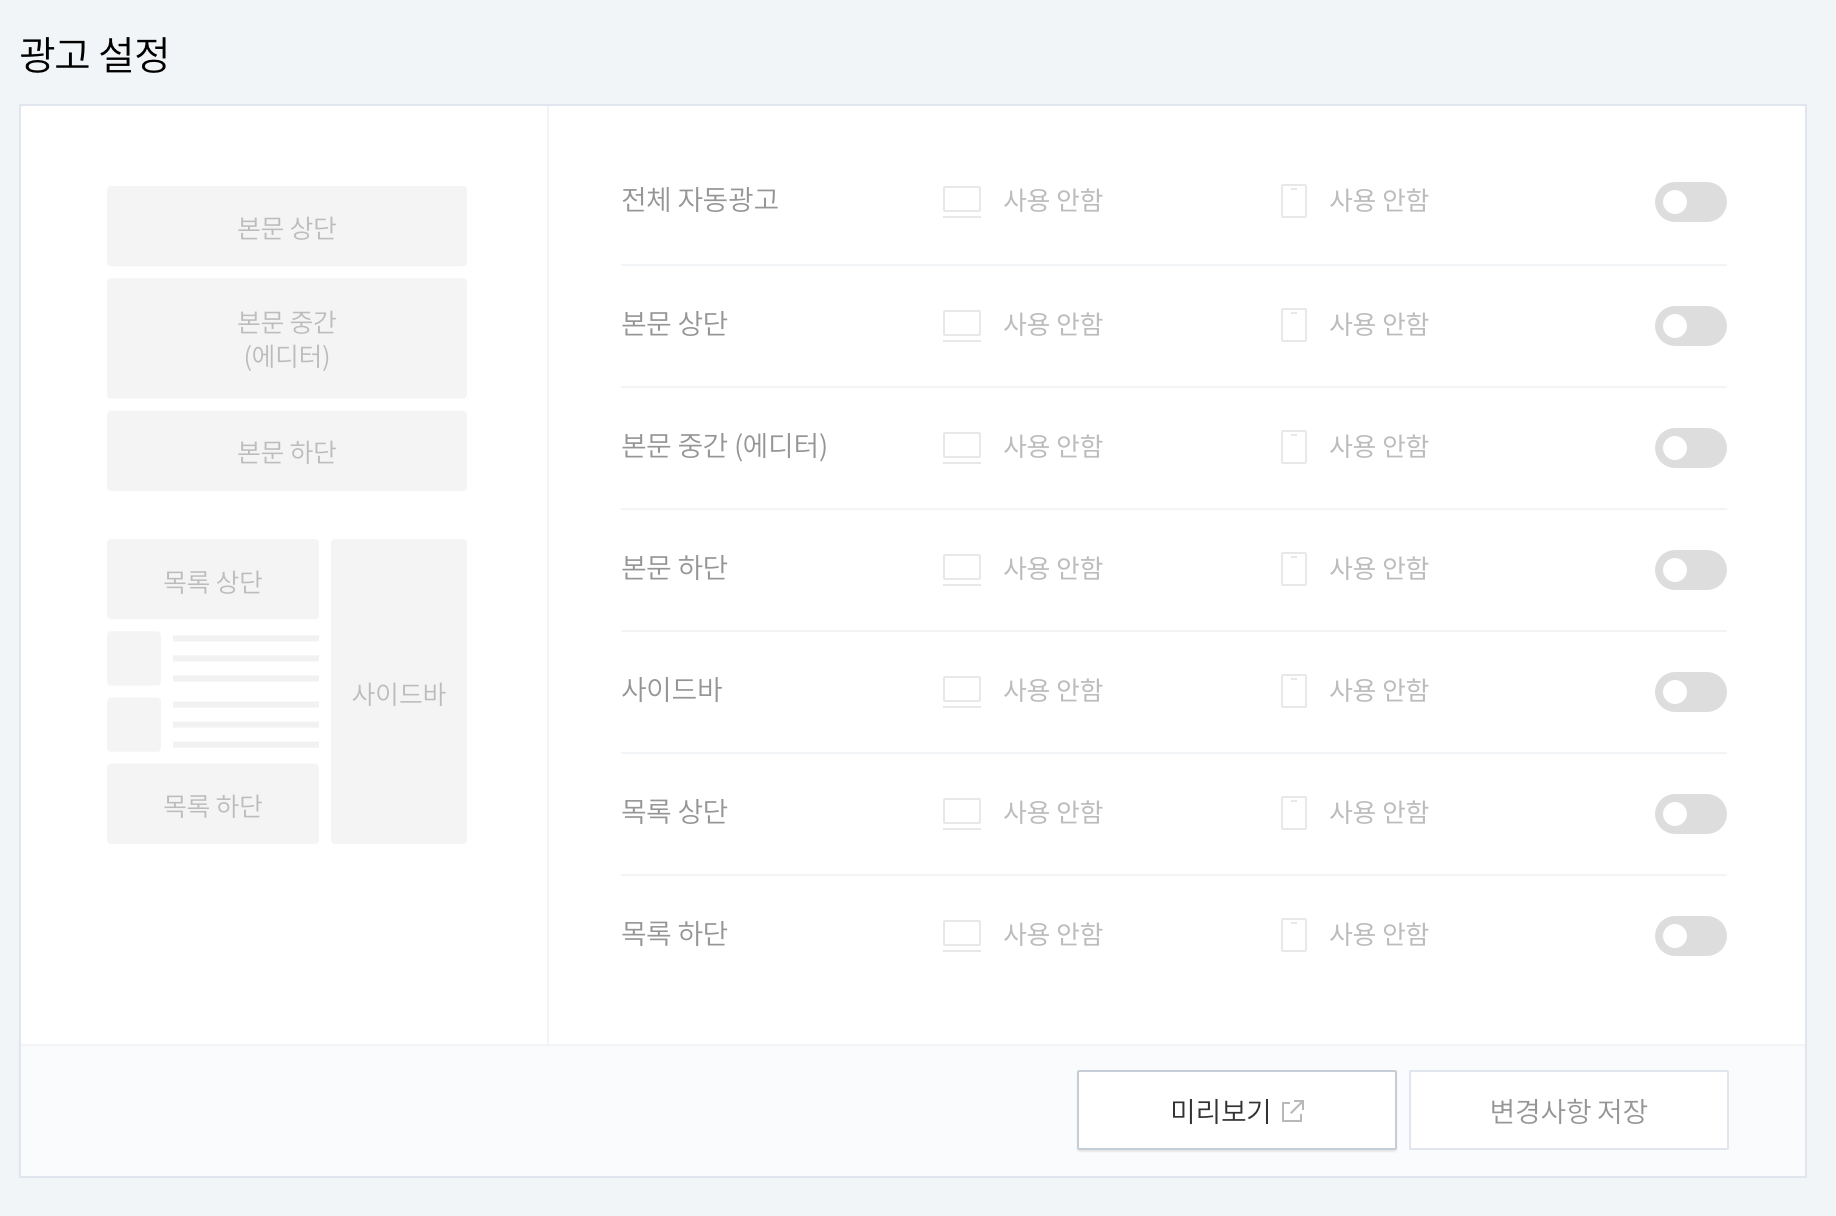Turn on the 목록 상단 toggle

click(x=1690, y=813)
